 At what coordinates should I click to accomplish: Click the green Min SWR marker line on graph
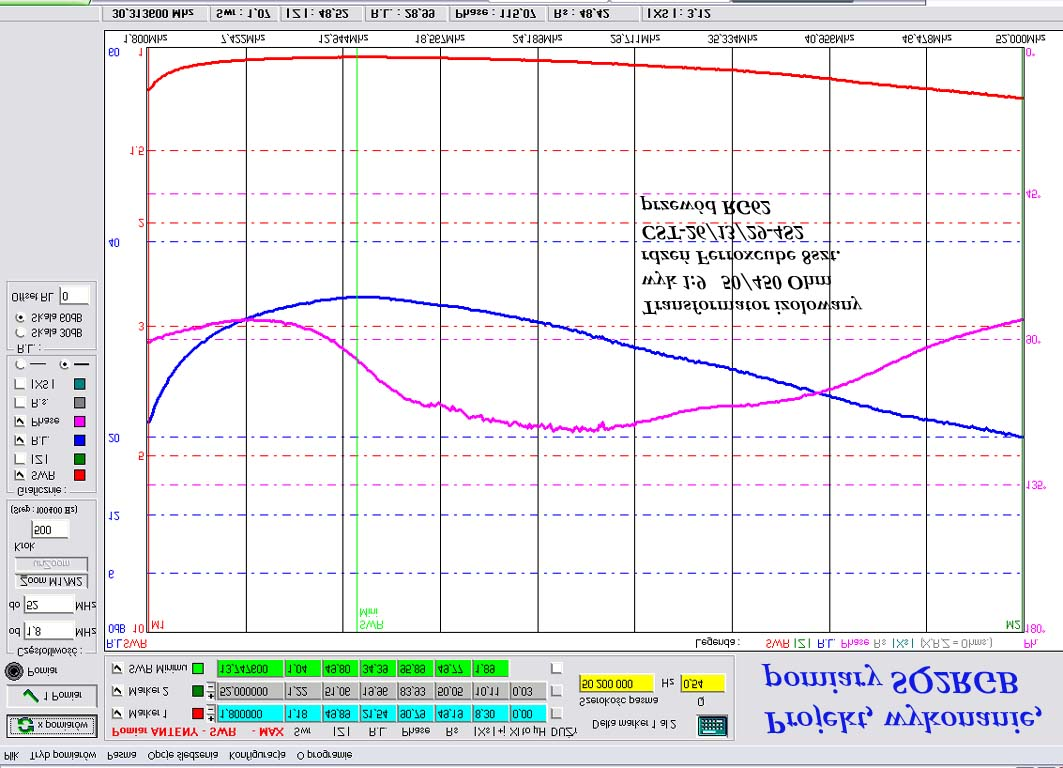[x=357, y=339]
